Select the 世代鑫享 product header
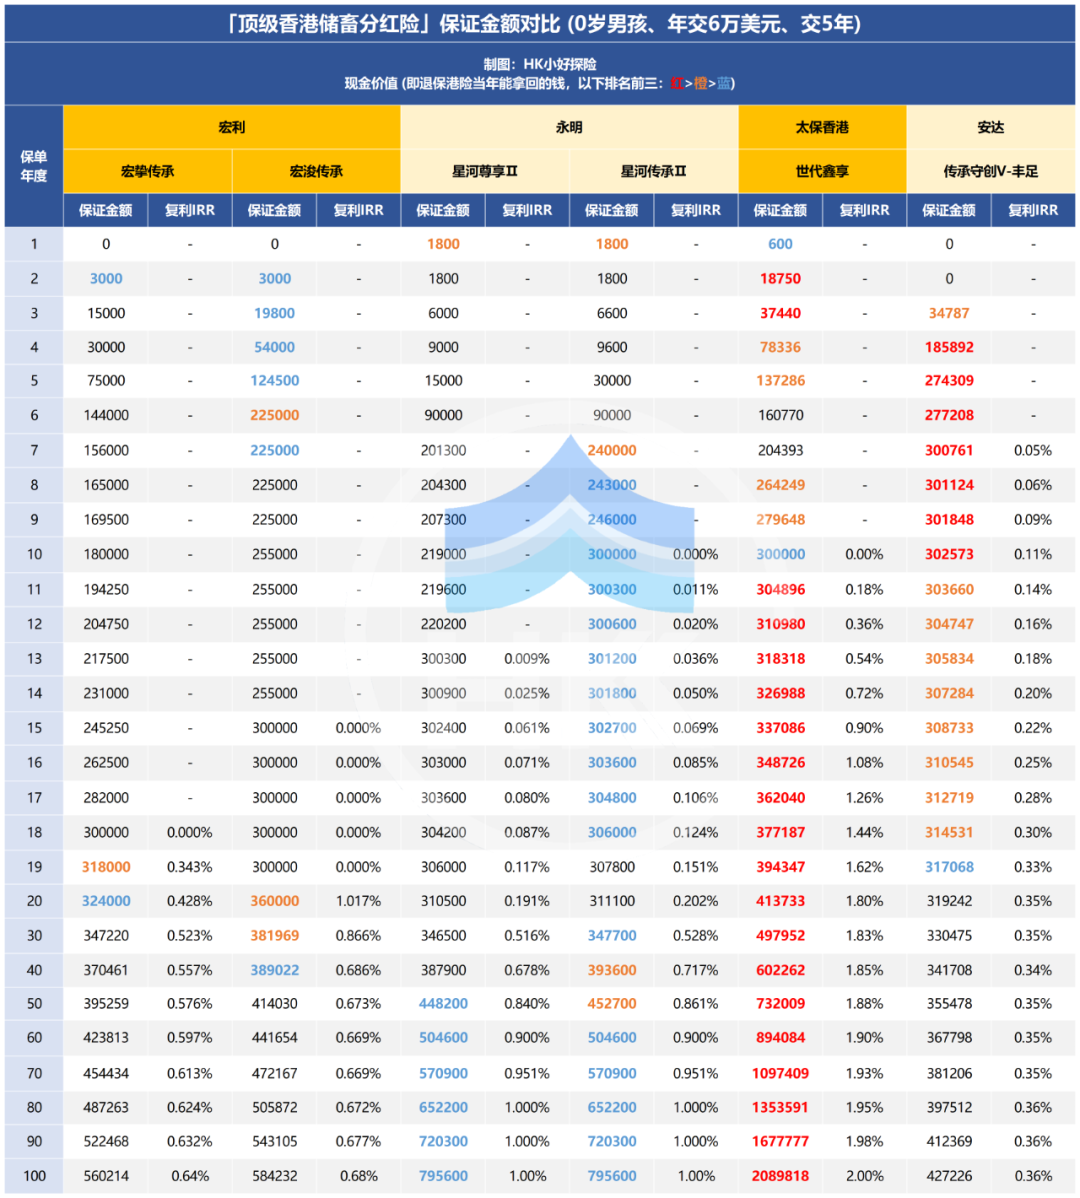This screenshot has height=1198, width=1080. click(822, 171)
